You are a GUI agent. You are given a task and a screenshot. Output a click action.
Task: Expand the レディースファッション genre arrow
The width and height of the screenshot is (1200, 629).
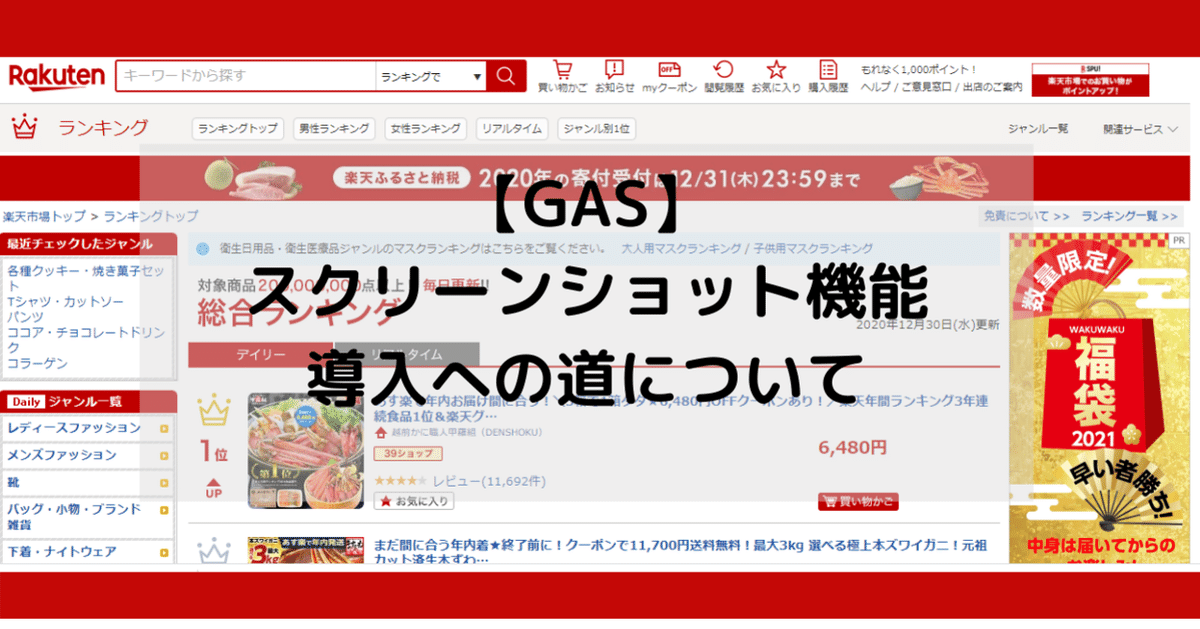(x=164, y=428)
